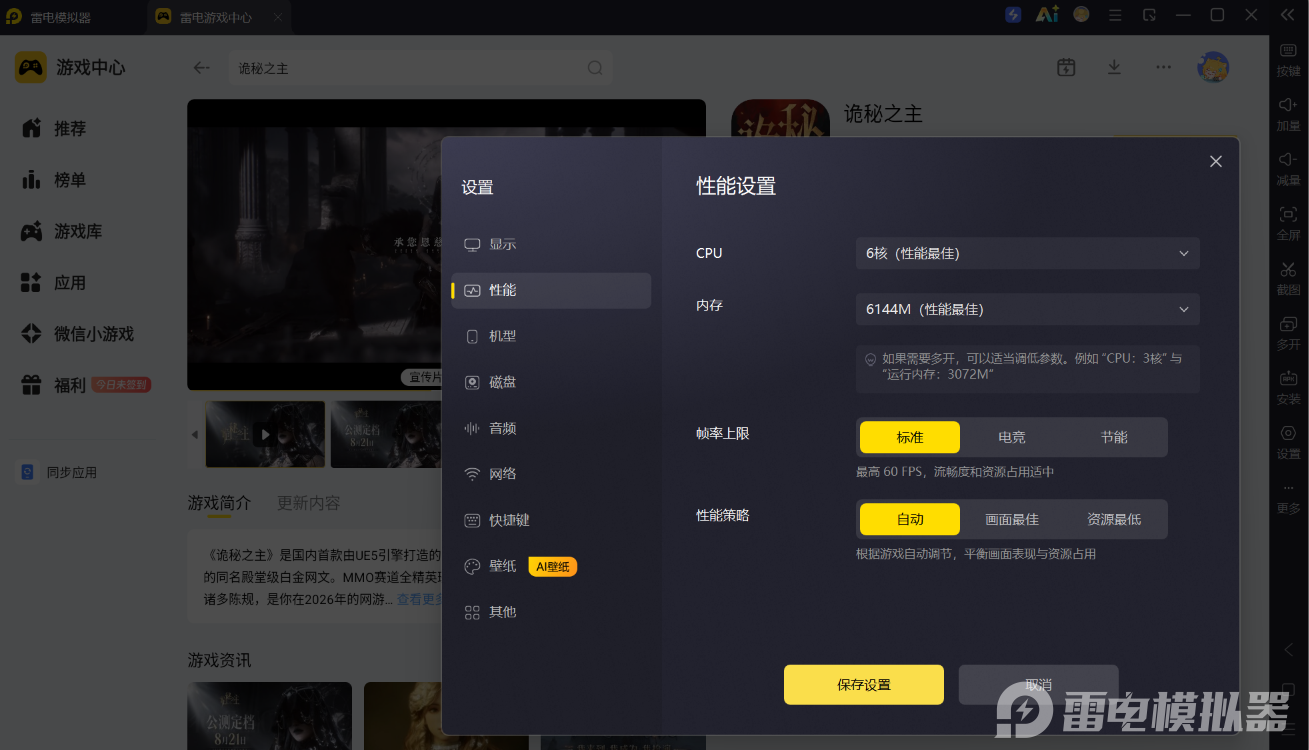Select 节能 frame rate limit
The image size is (1309, 750).
pos(1114,437)
